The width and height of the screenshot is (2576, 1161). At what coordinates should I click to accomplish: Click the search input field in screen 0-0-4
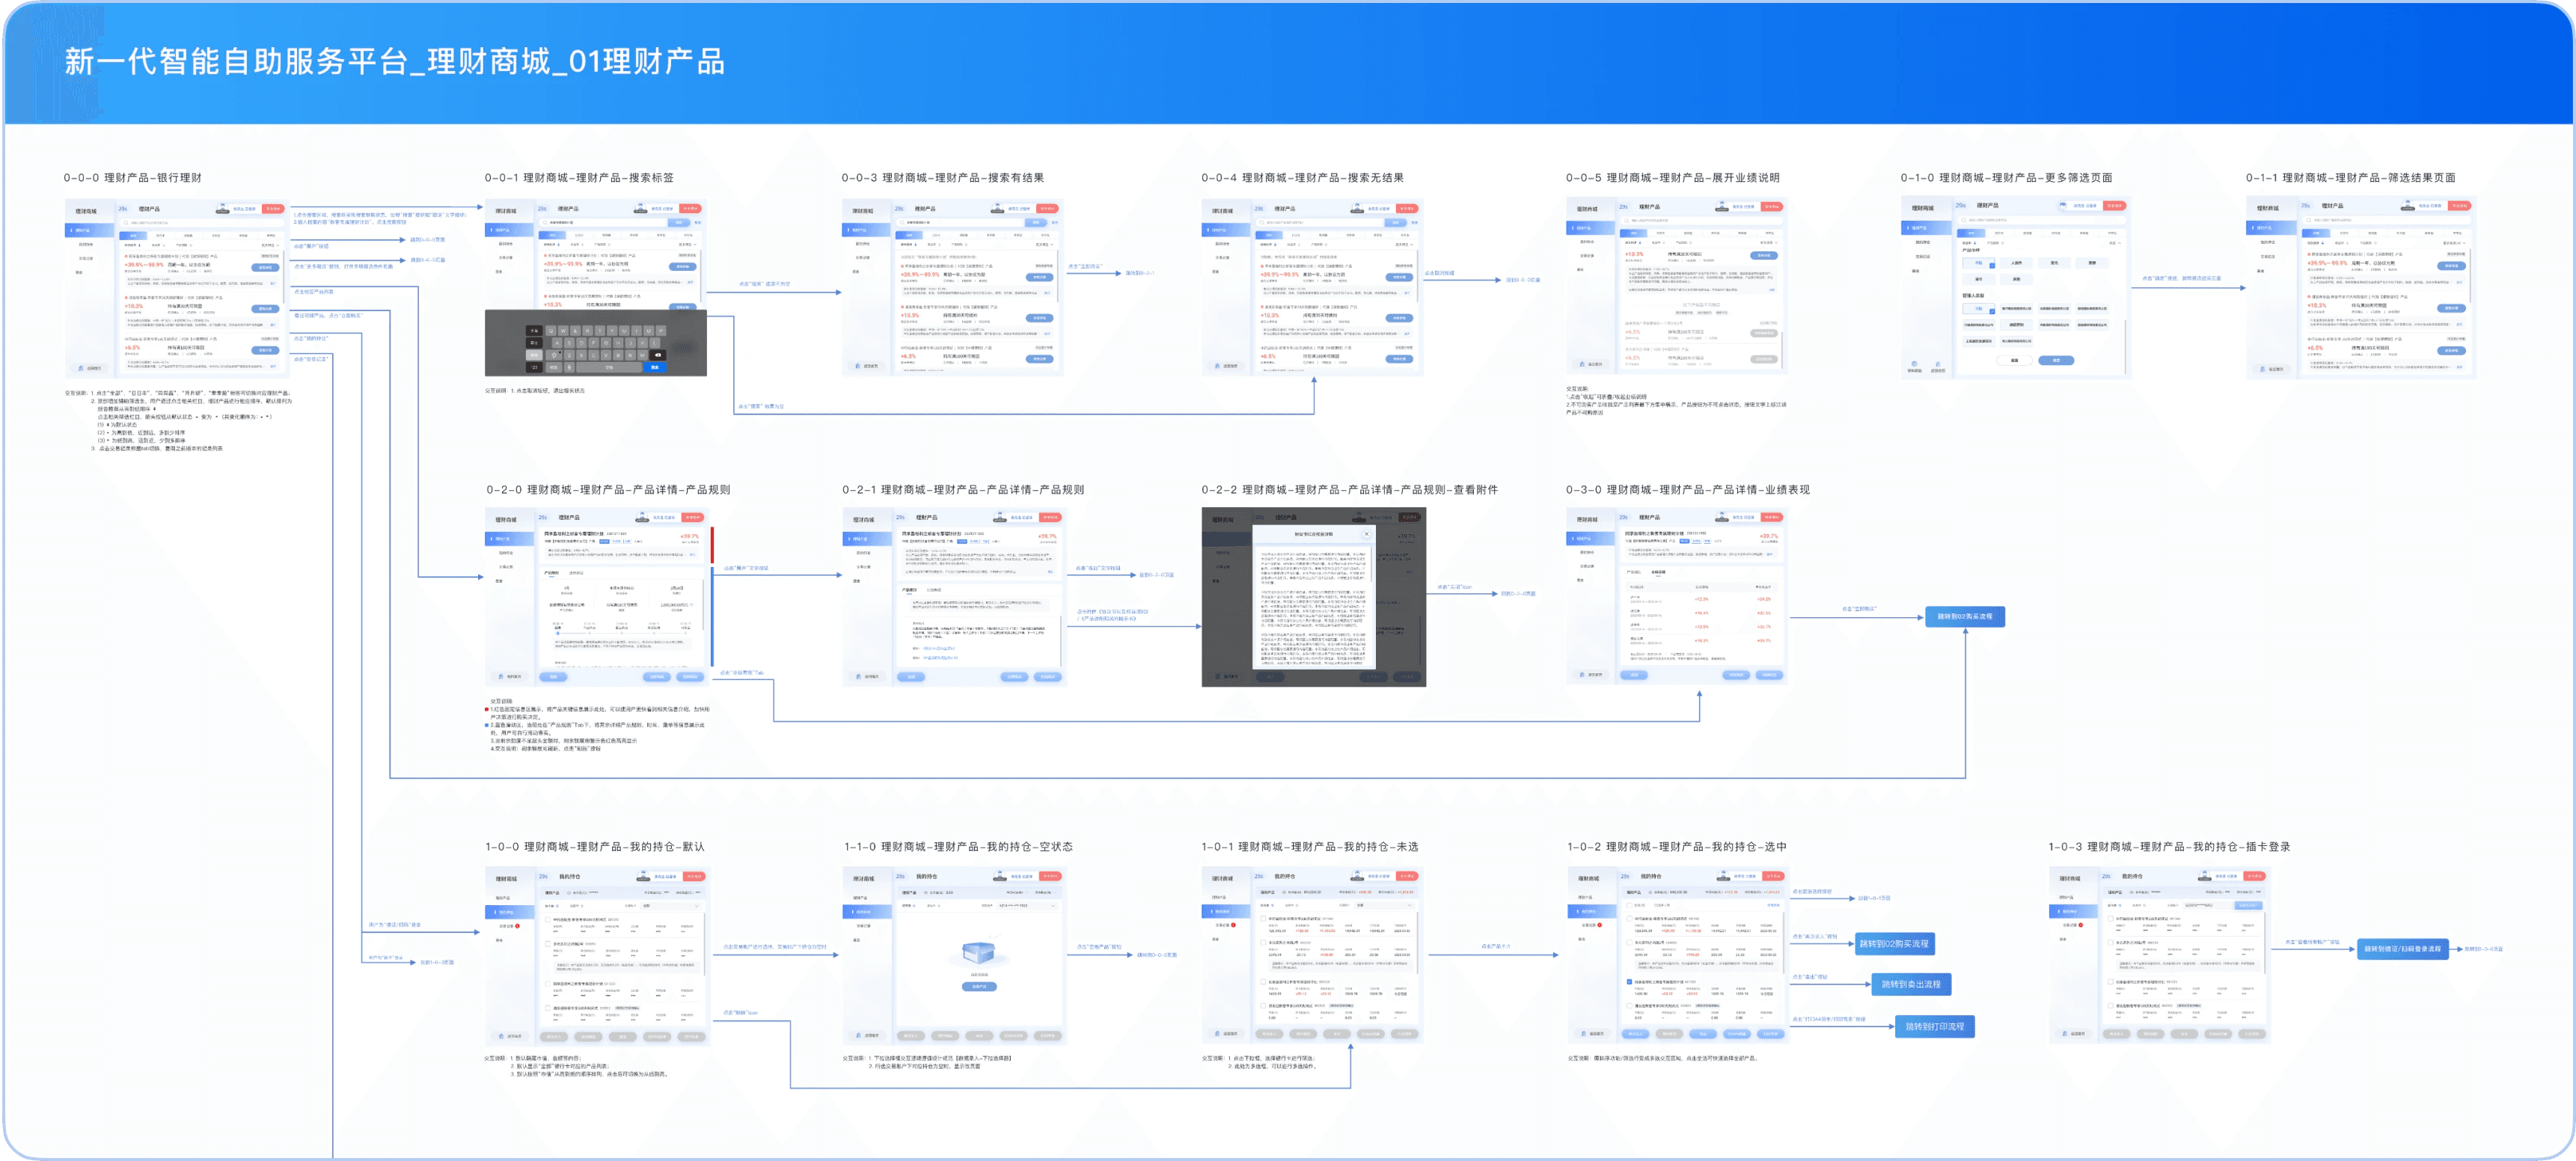tap(1320, 222)
